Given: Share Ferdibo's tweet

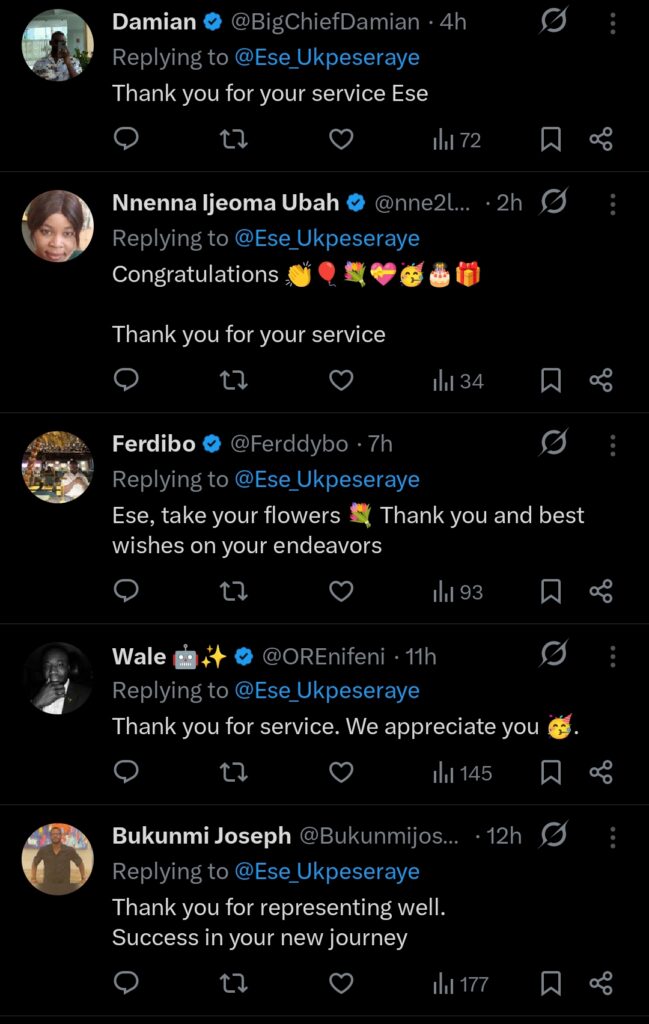Looking at the screenshot, I should (601, 592).
